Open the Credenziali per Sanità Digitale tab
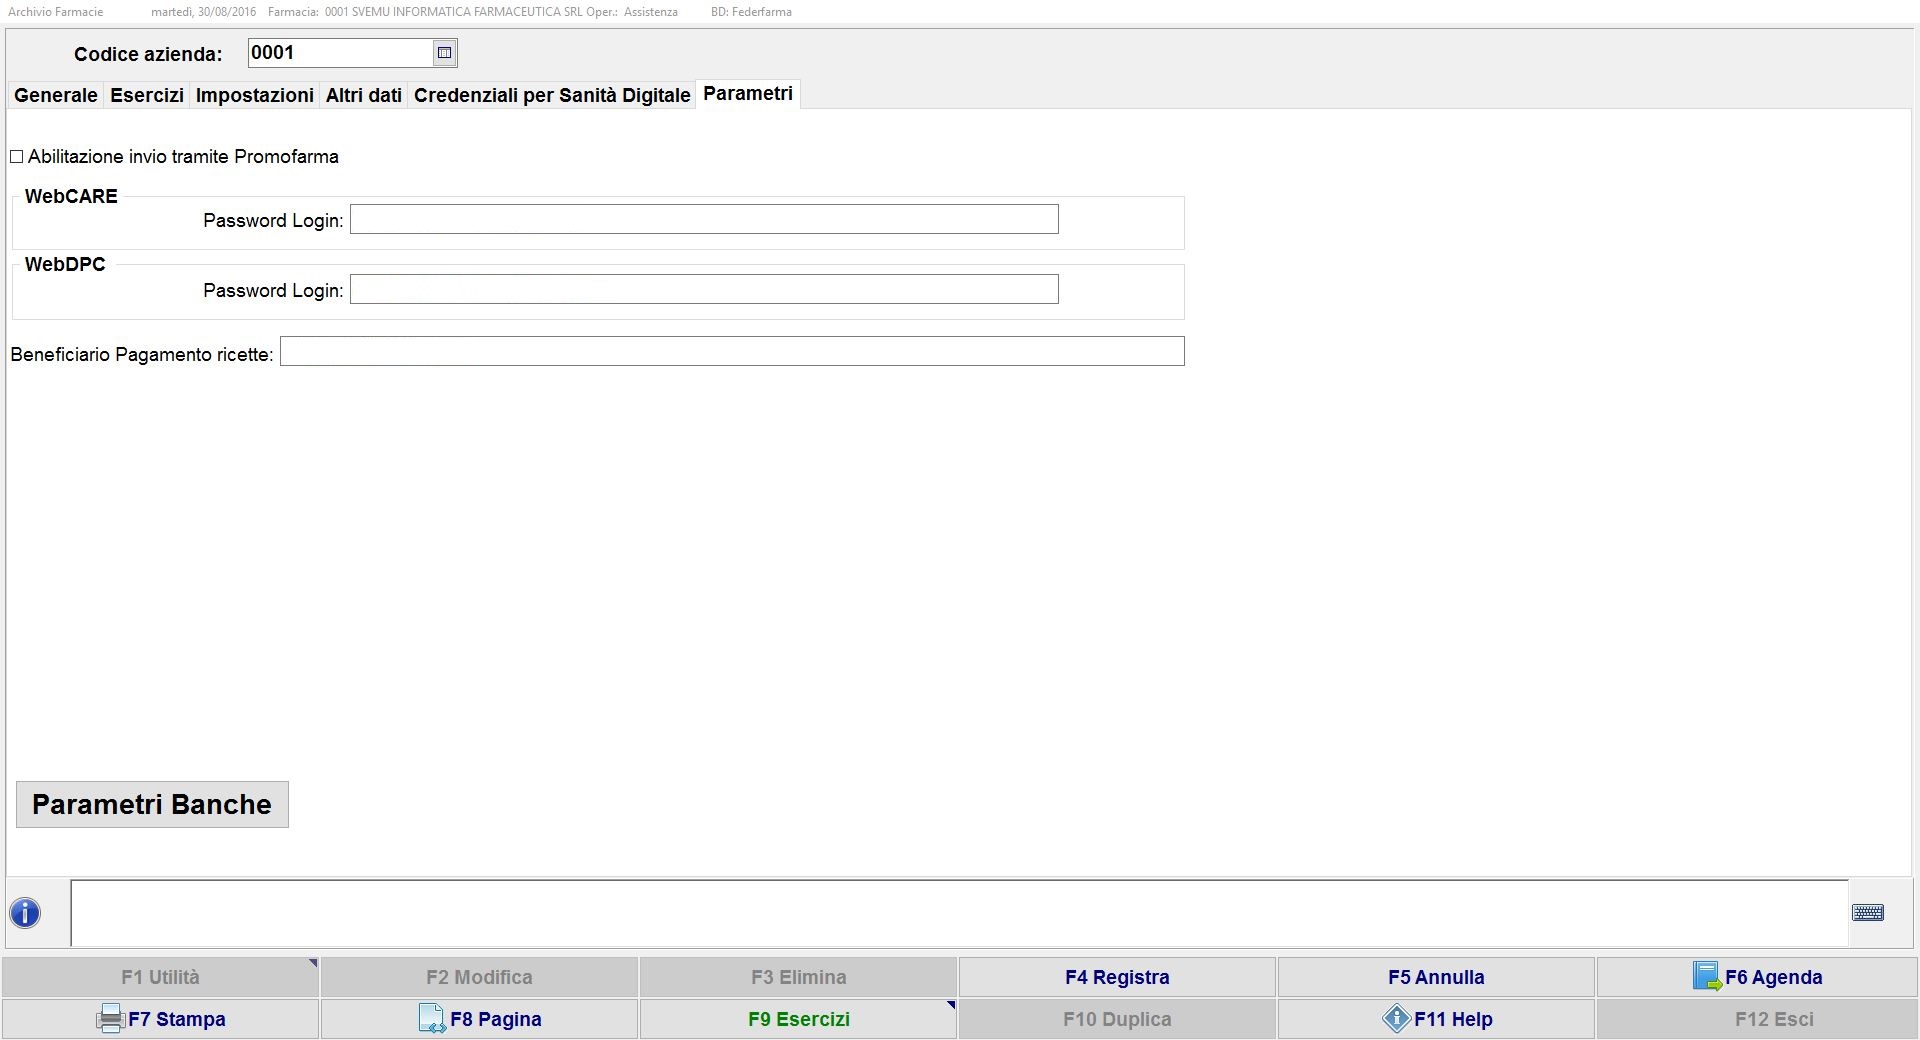 coord(552,95)
